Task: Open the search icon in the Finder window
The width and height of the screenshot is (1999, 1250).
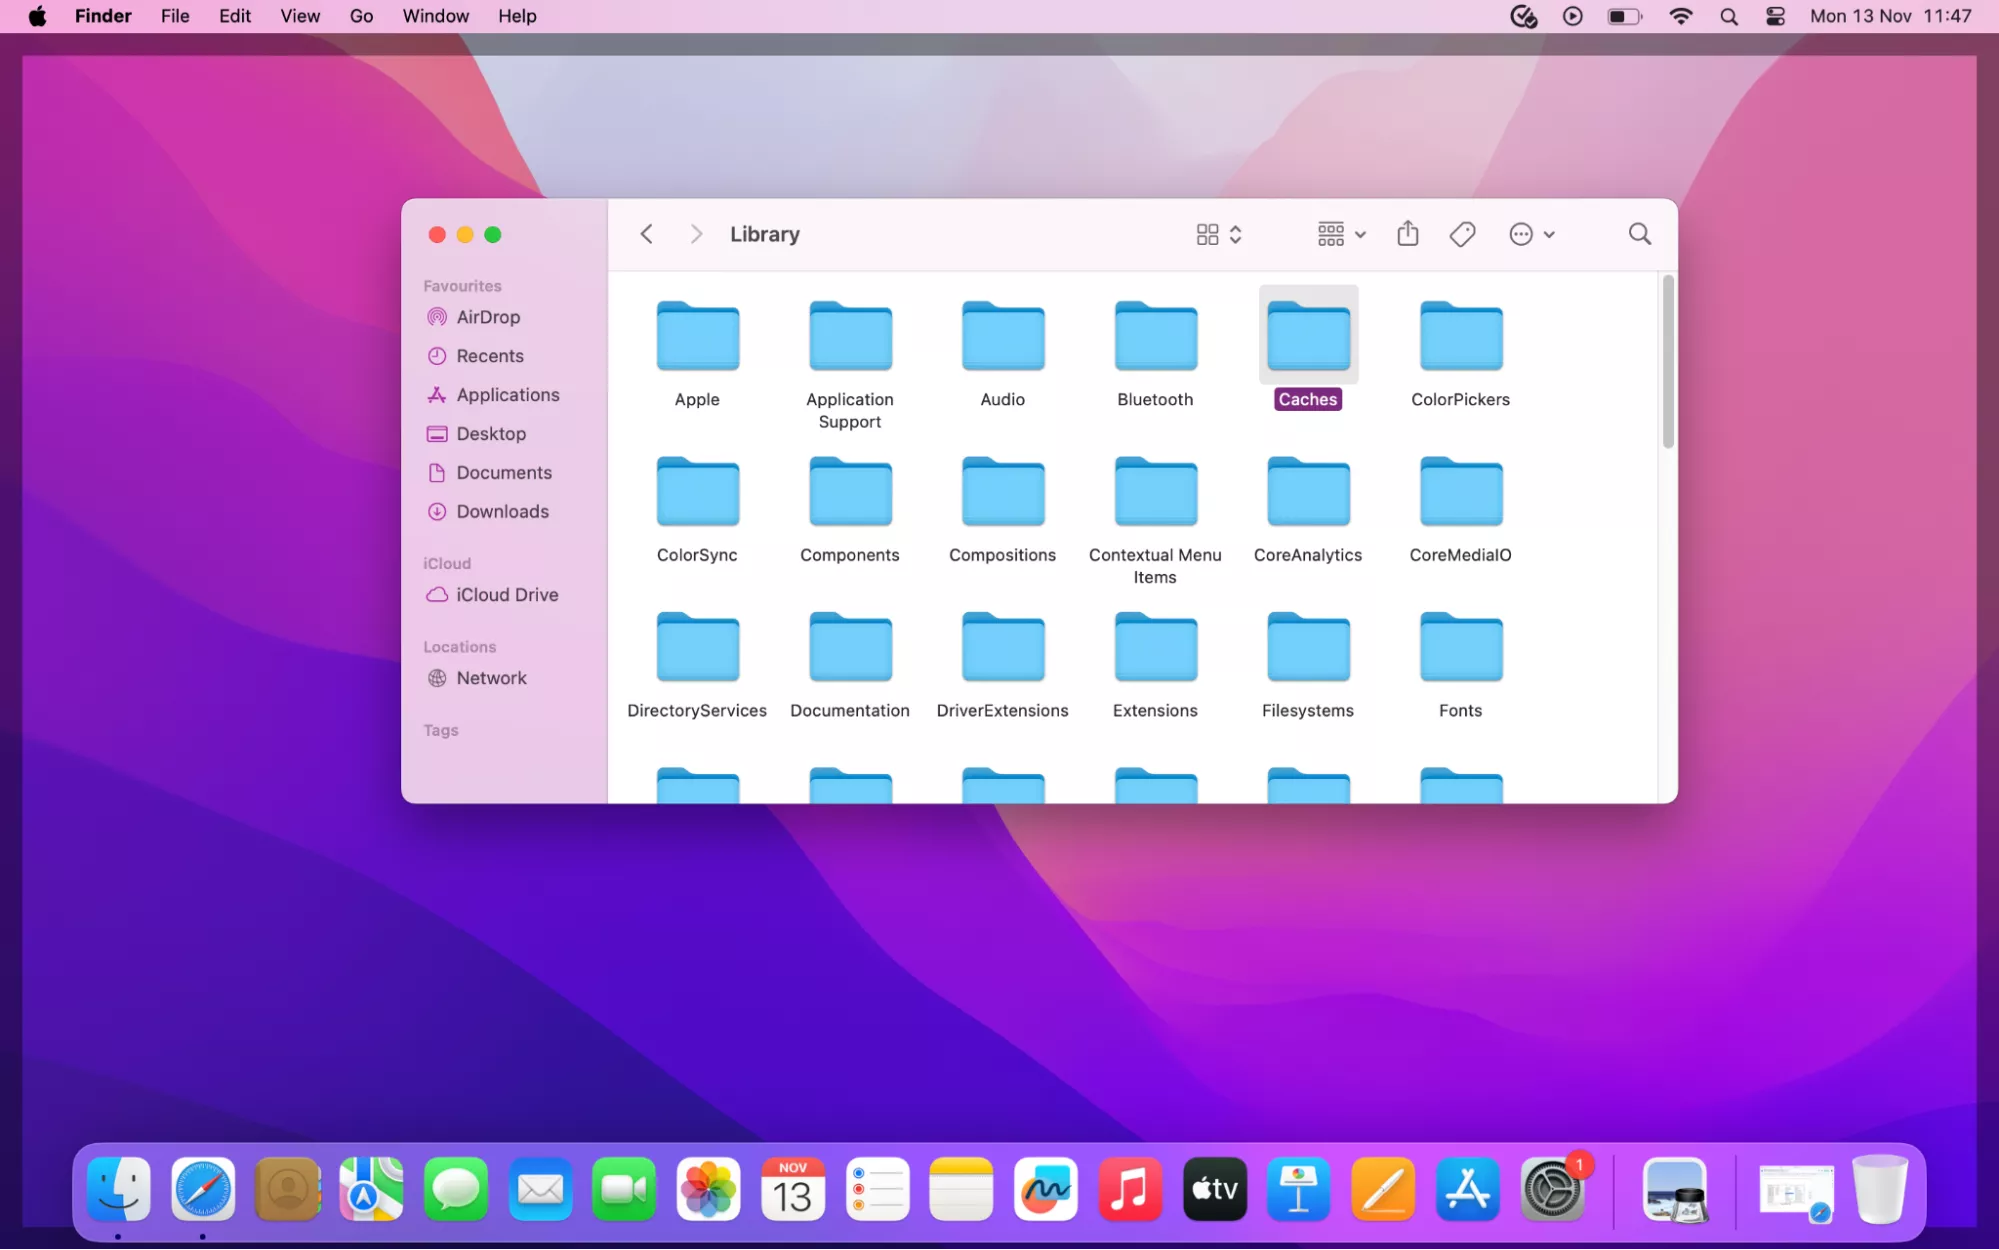Action: [1638, 233]
